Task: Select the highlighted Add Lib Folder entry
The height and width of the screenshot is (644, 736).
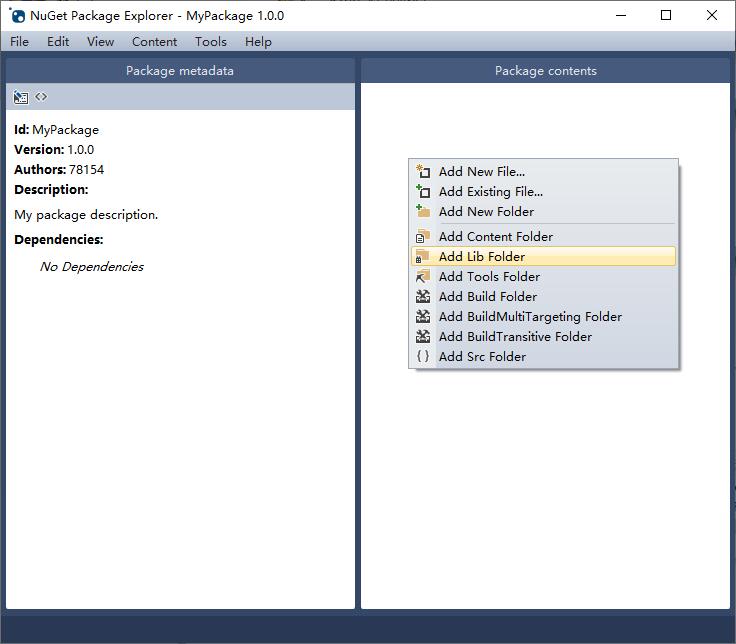Action: tap(544, 256)
